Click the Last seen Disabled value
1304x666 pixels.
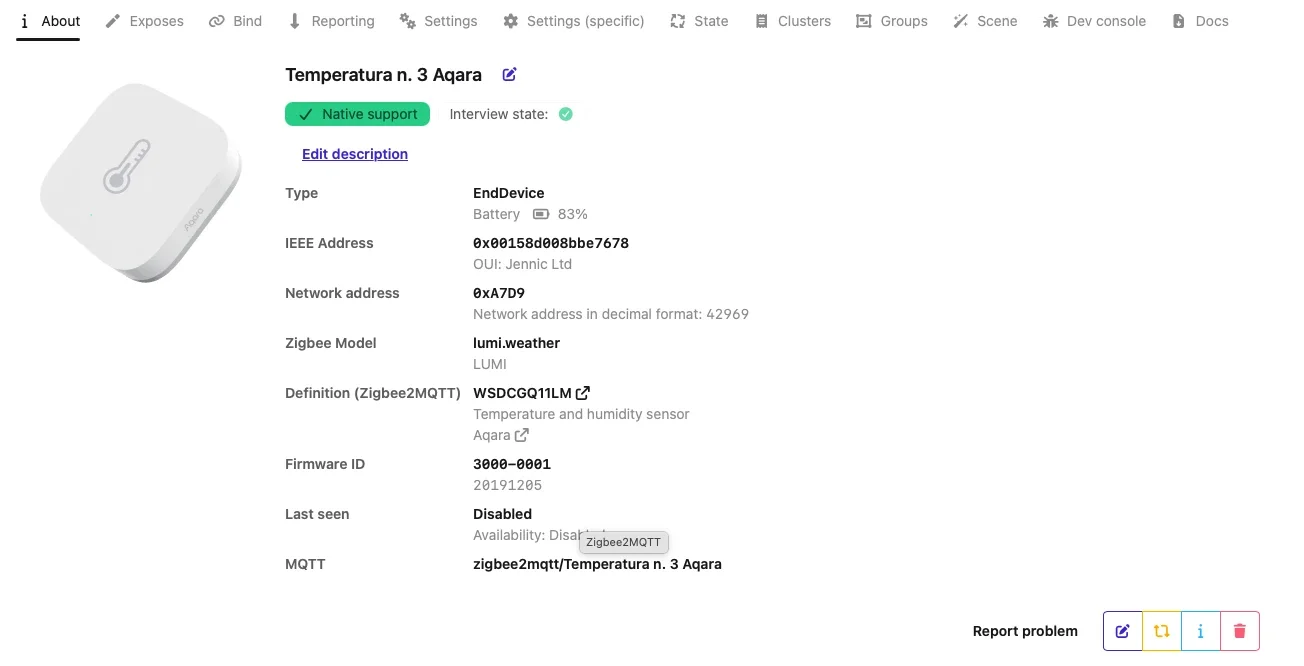(502, 514)
